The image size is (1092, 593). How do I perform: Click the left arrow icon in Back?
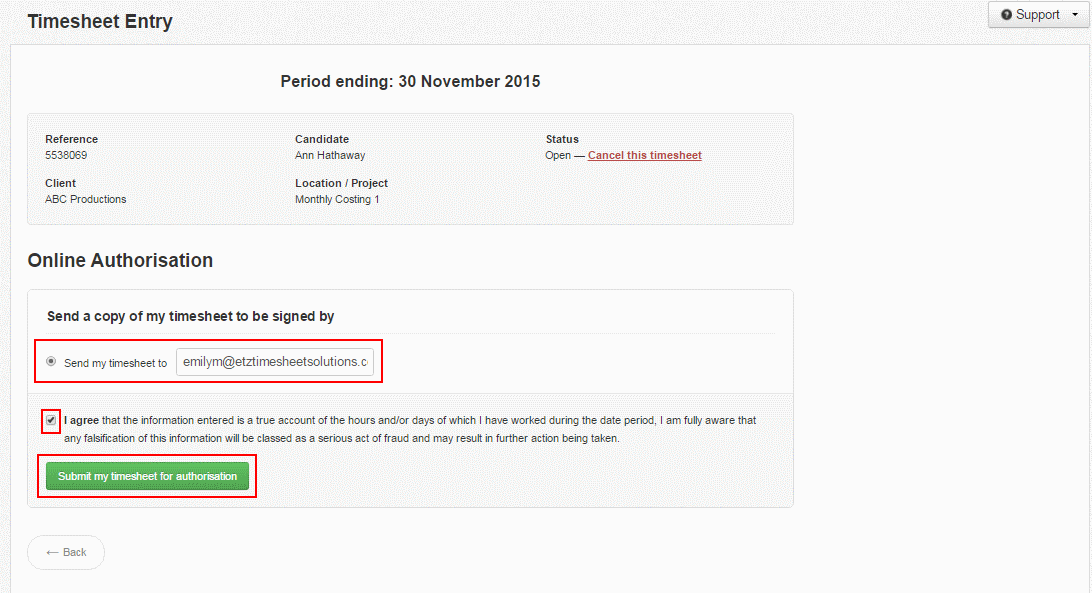pyautogui.click(x=52, y=553)
